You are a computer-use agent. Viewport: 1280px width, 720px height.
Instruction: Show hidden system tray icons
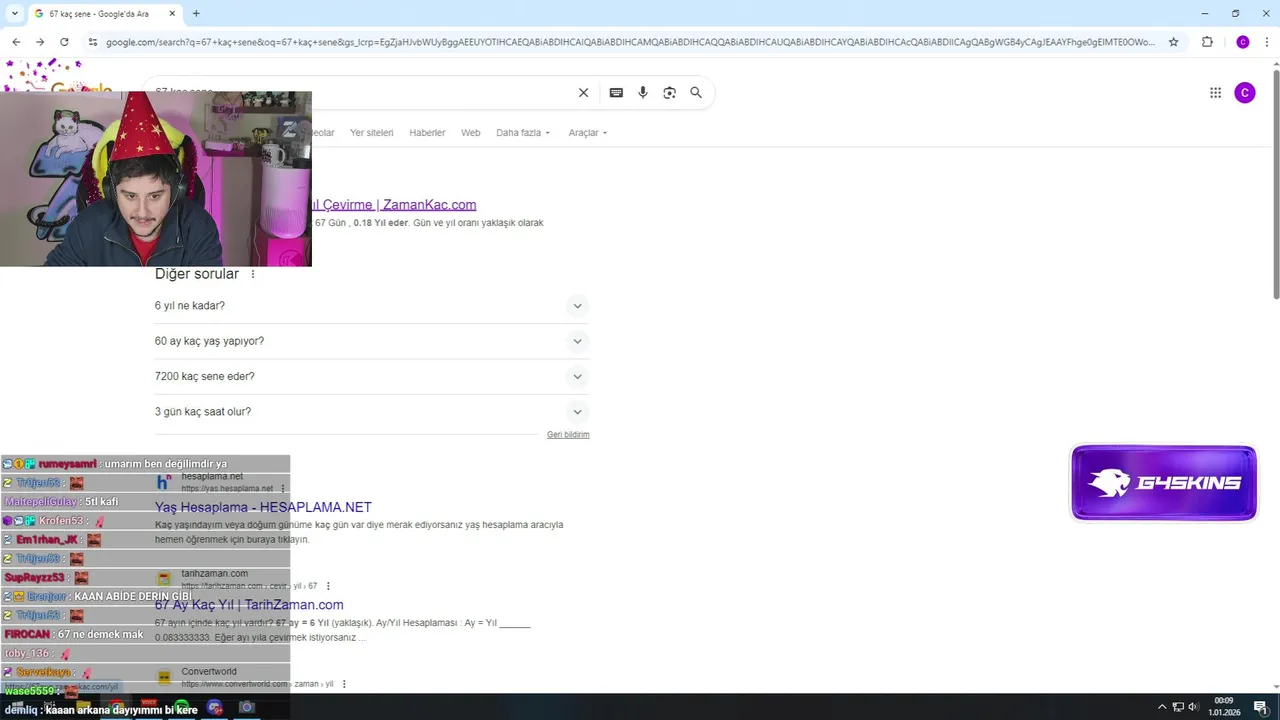click(1162, 707)
